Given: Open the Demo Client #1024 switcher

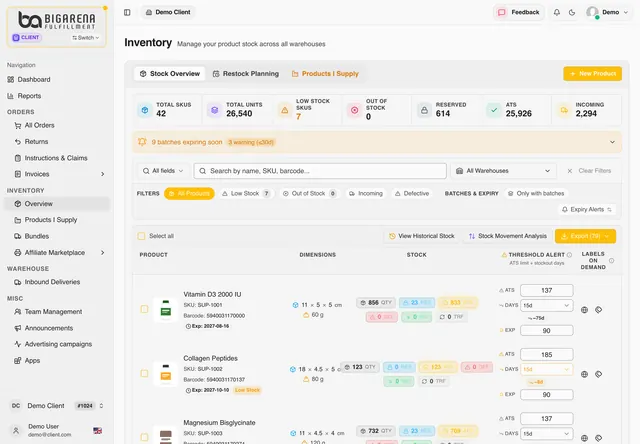Looking at the screenshot, I should (57, 406).
